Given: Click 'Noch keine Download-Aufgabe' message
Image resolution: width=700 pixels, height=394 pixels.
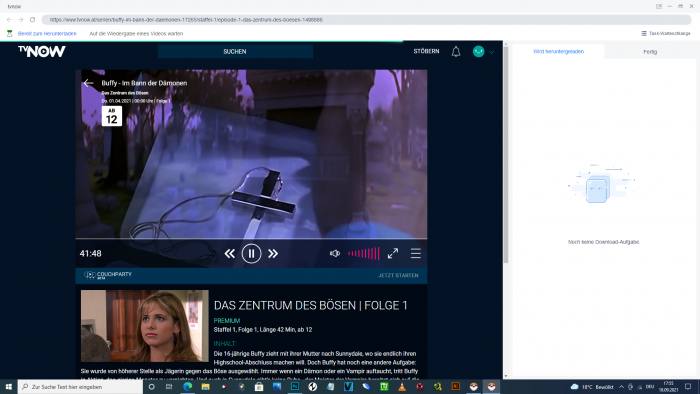Looking at the screenshot, I should (x=604, y=242).
